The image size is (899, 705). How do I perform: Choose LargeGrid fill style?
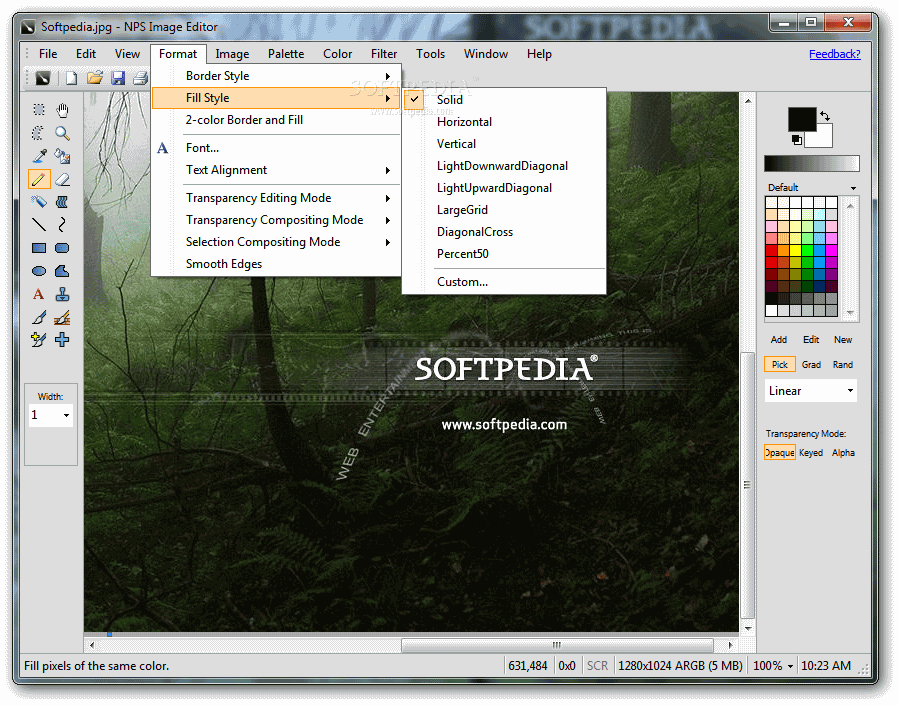tap(504, 210)
